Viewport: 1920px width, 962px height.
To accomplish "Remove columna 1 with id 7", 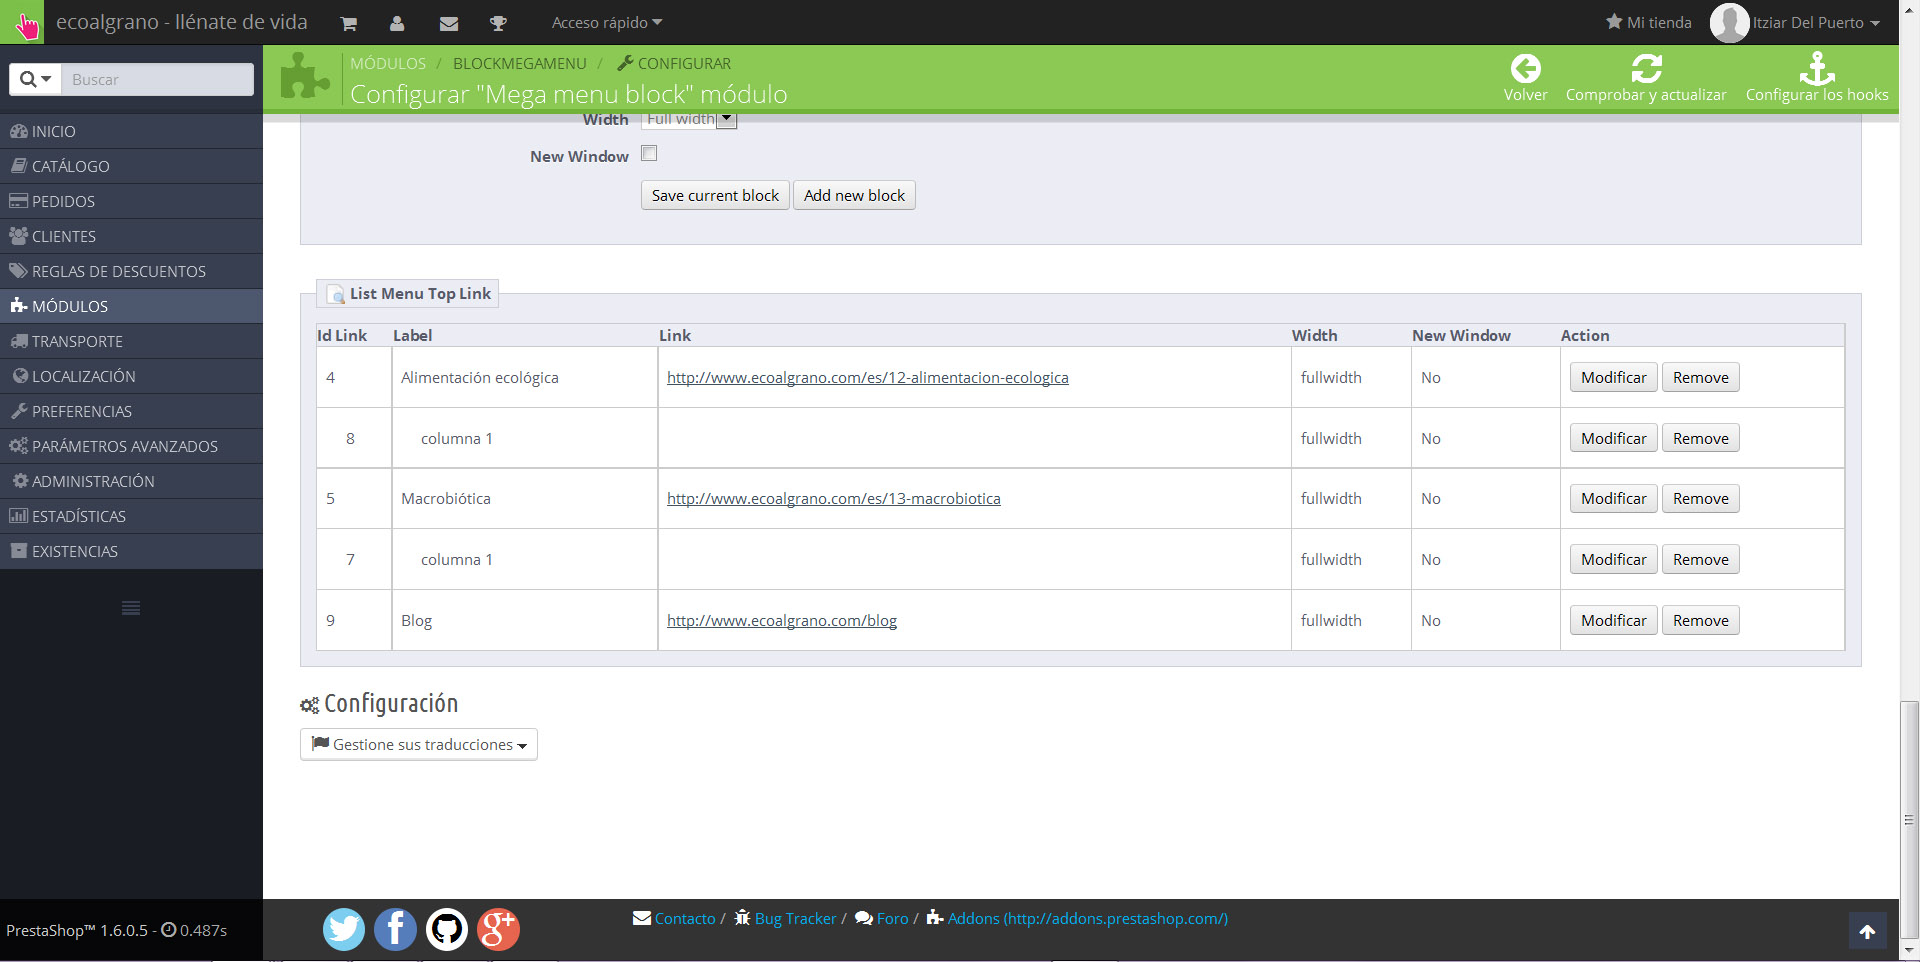I will 1700,559.
